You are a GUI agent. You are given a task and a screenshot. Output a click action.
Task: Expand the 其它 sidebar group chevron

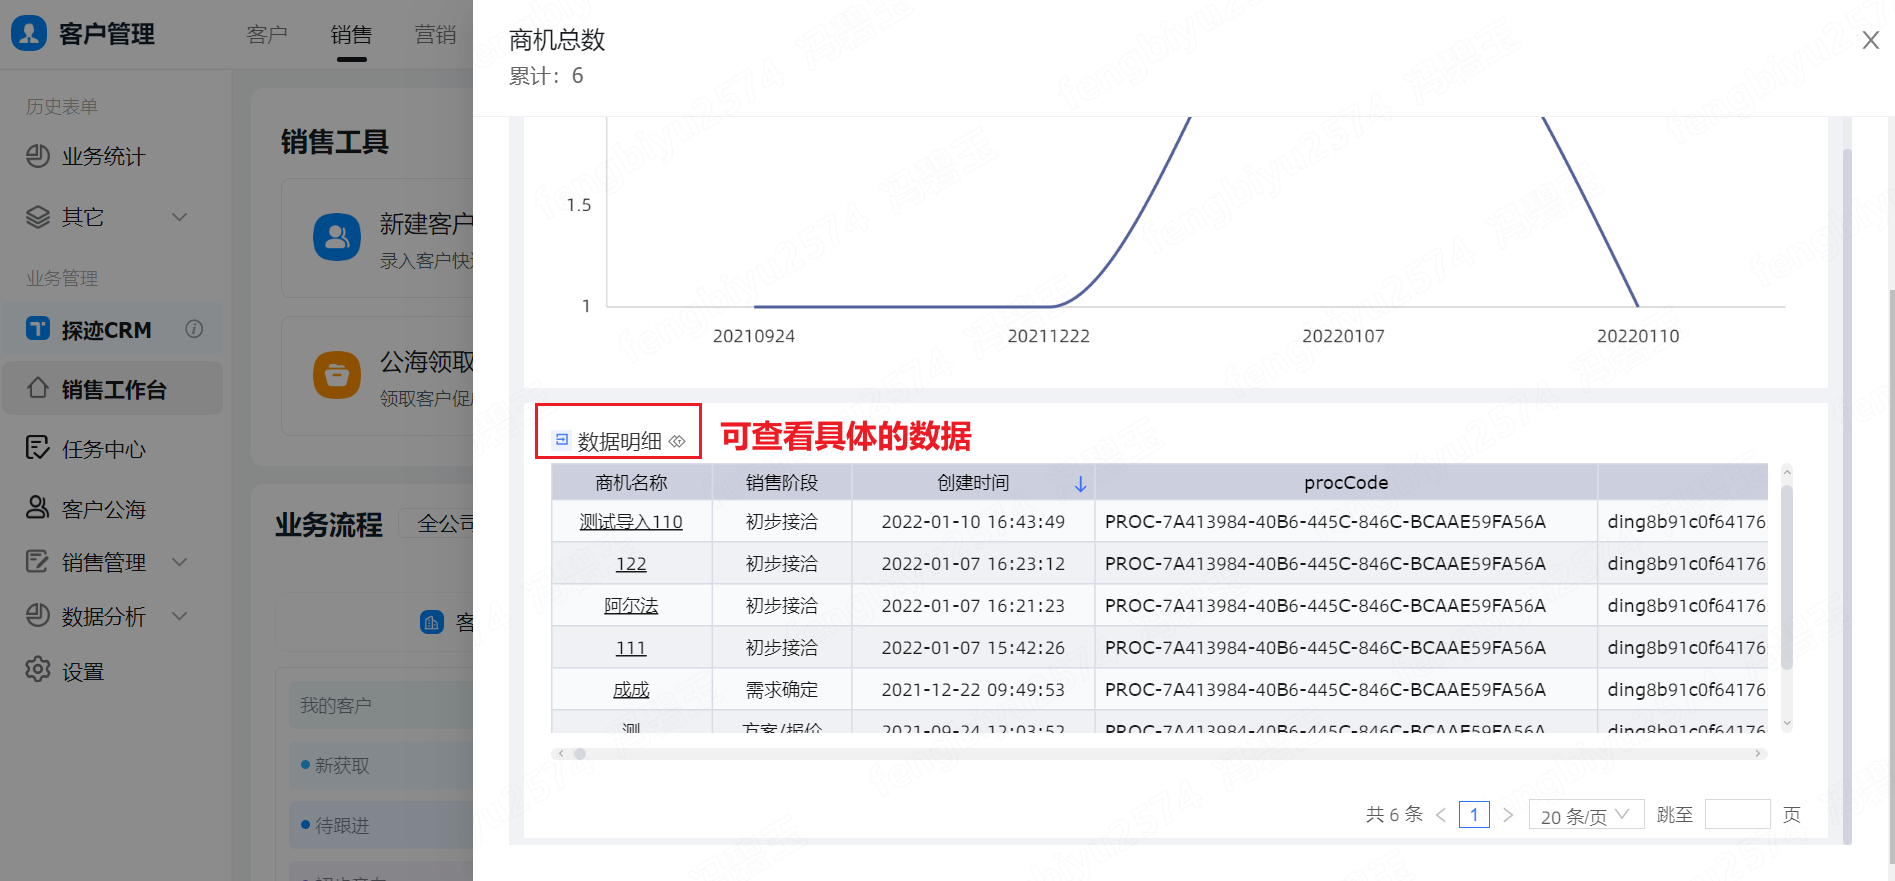[x=180, y=217]
